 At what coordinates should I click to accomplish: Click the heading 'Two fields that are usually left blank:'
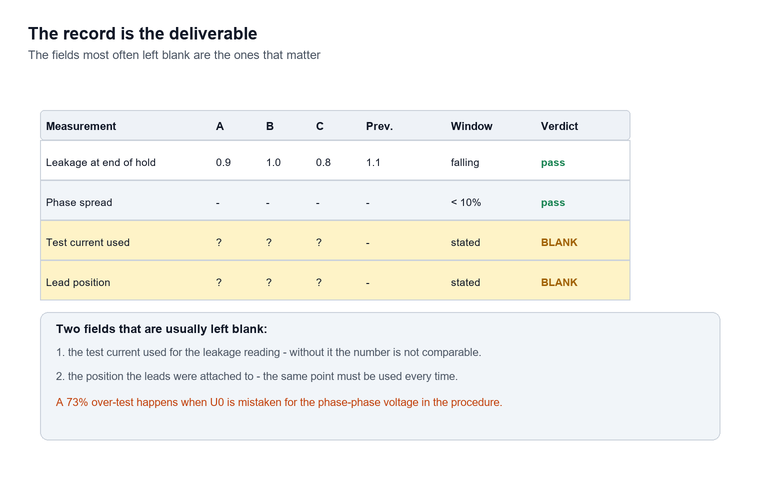pos(161,329)
